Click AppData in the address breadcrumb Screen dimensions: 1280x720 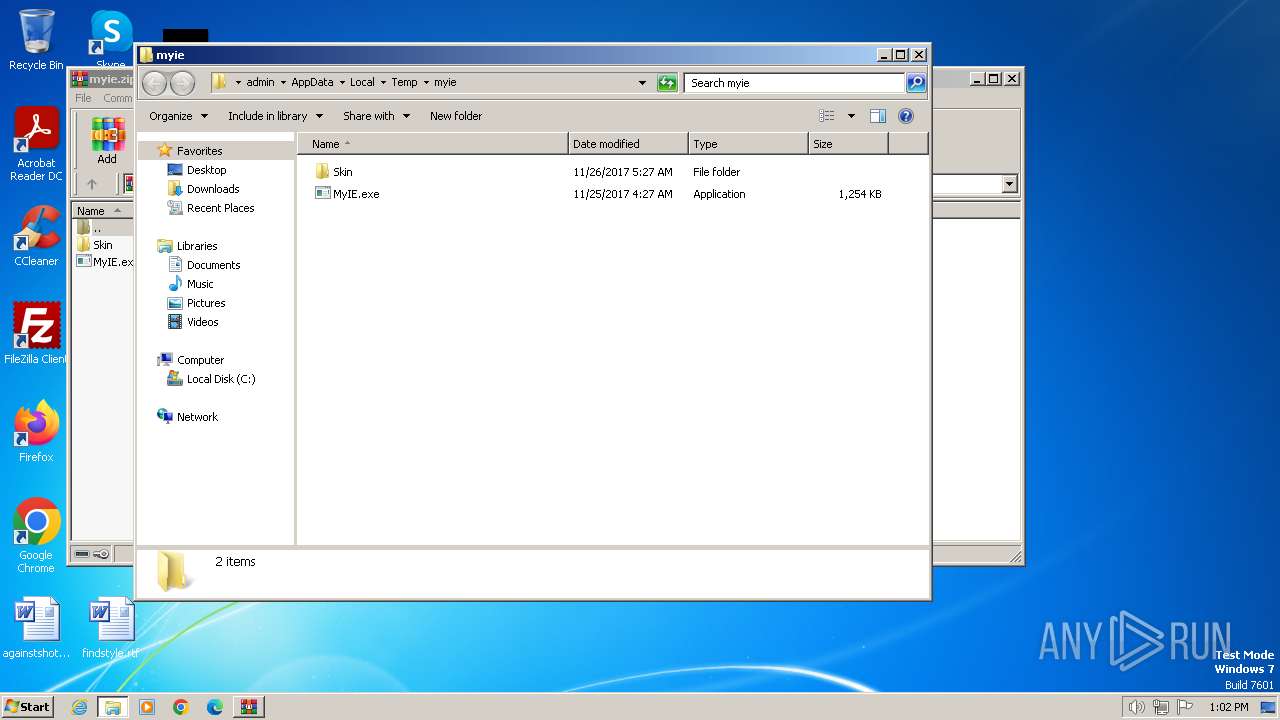[x=312, y=83]
